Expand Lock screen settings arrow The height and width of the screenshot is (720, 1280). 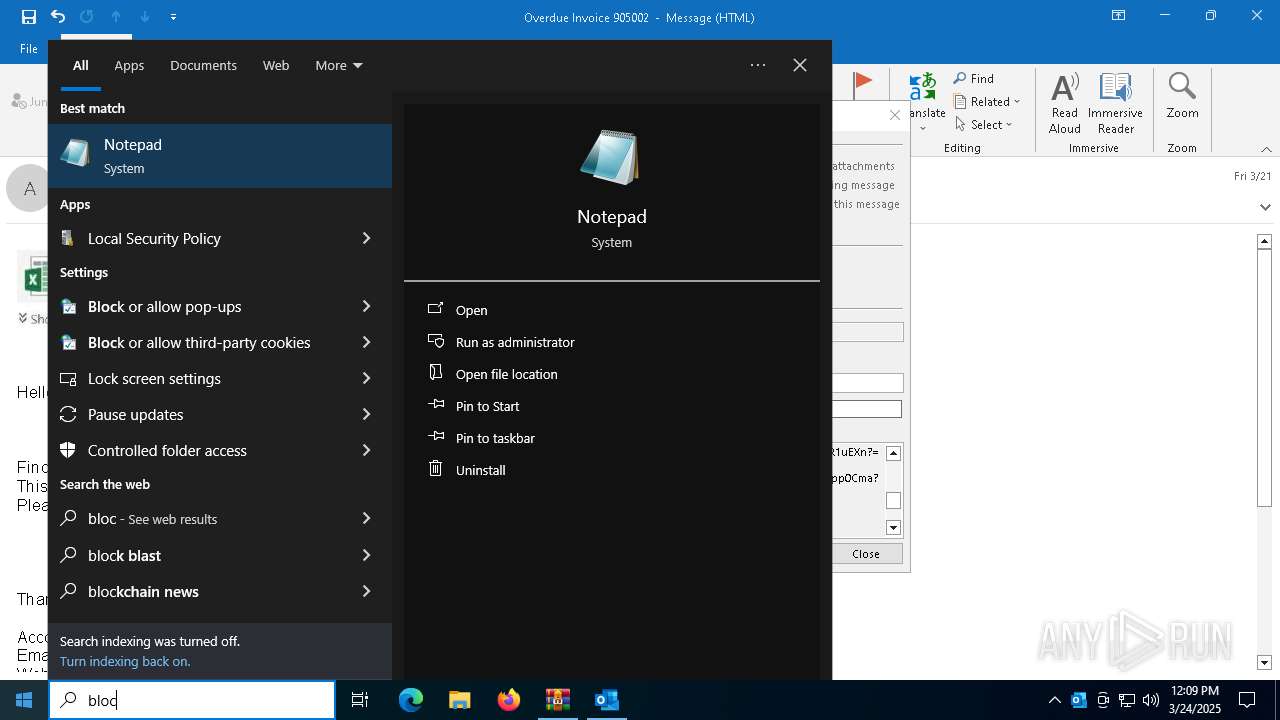point(366,378)
